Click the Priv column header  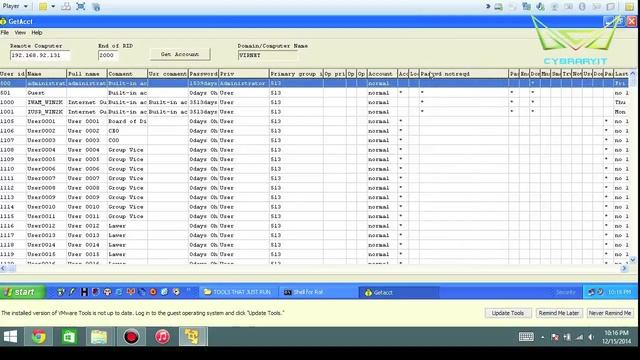244,74
